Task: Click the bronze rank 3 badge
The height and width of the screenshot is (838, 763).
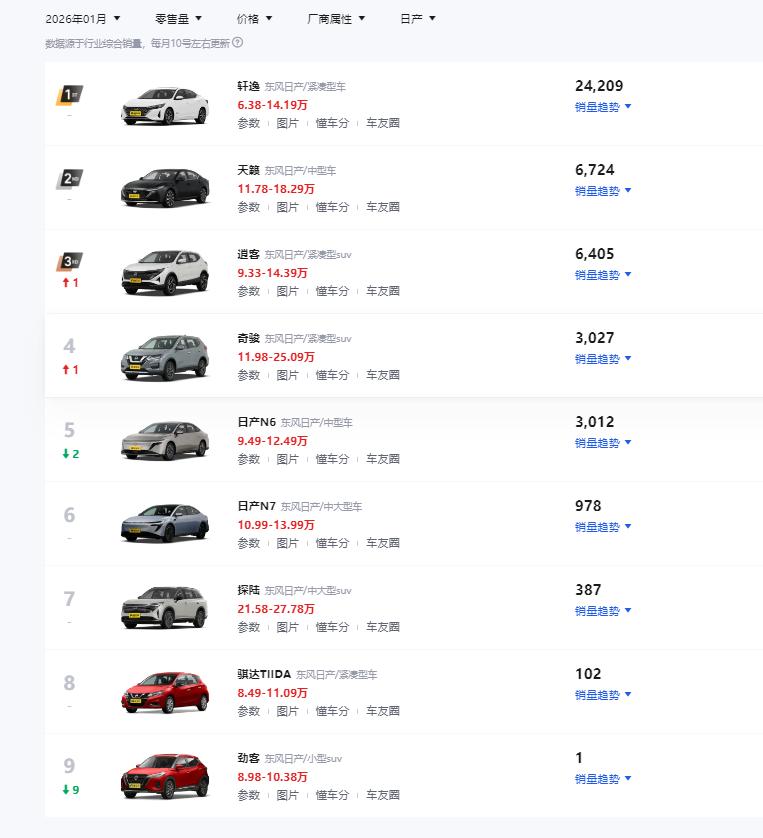Action: [x=68, y=263]
